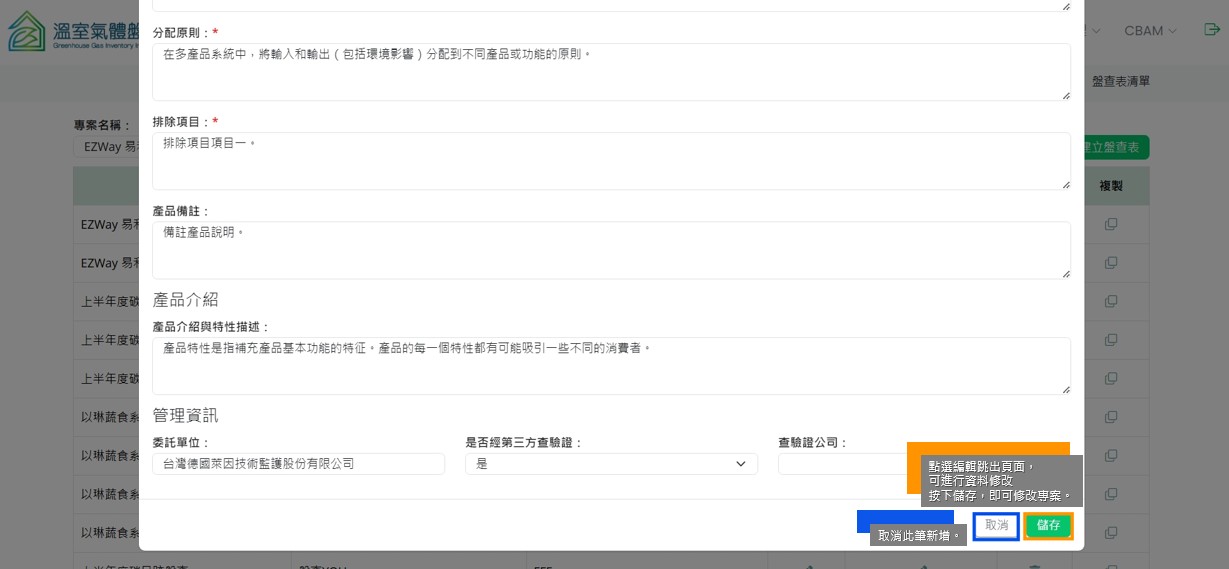The height and width of the screenshot is (569, 1229).
Task: Click the resize handle of the 產品備註 textarea
Action: (x=1065, y=273)
